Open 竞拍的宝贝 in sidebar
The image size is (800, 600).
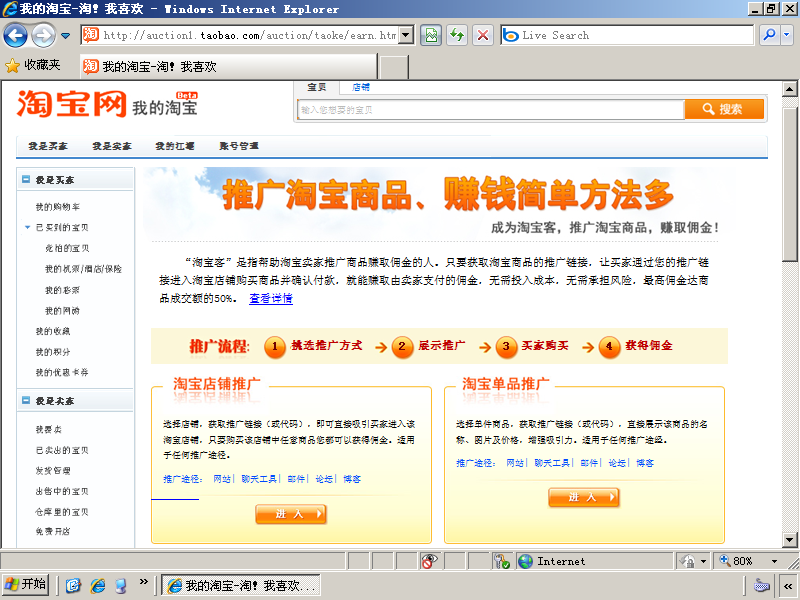pyautogui.click(x=67, y=248)
